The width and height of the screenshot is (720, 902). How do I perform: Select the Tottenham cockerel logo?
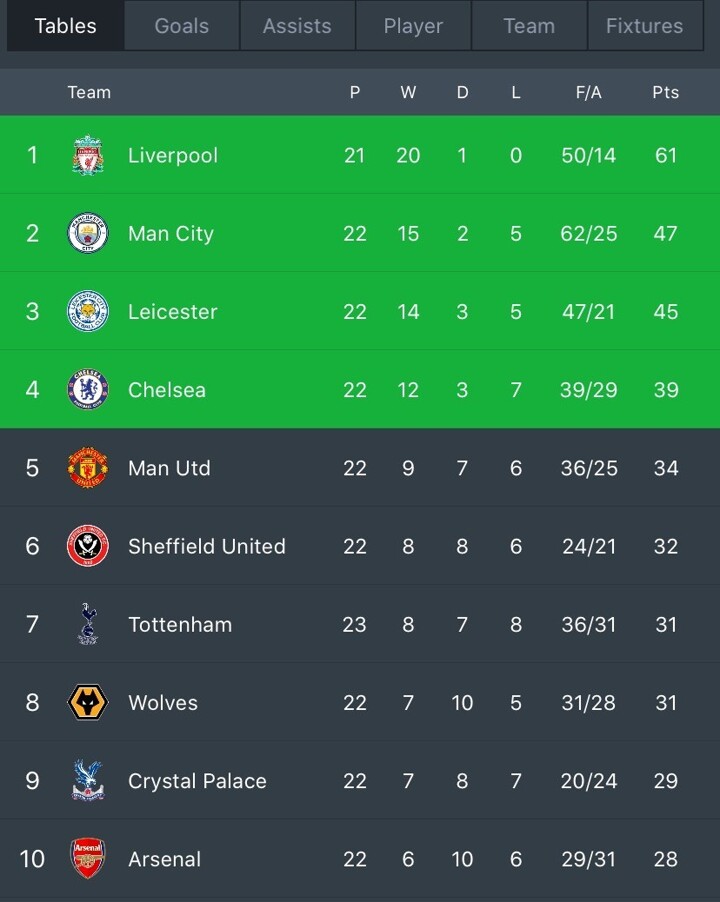pos(88,624)
